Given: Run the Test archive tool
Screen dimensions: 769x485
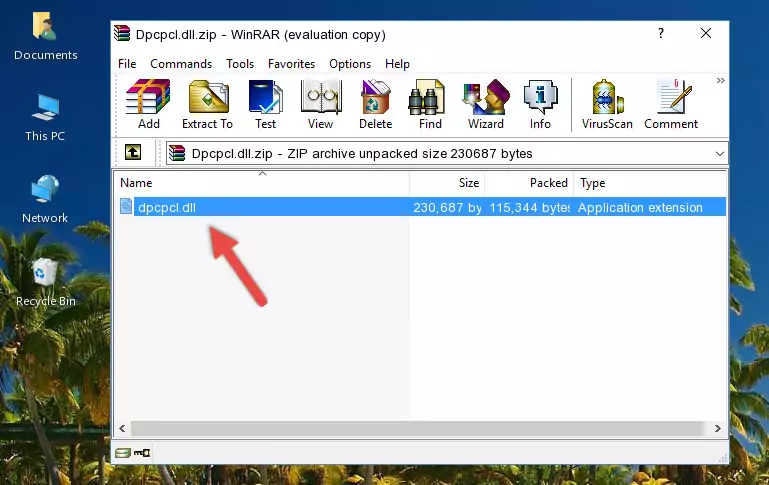Looking at the screenshot, I should coord(265,104).
